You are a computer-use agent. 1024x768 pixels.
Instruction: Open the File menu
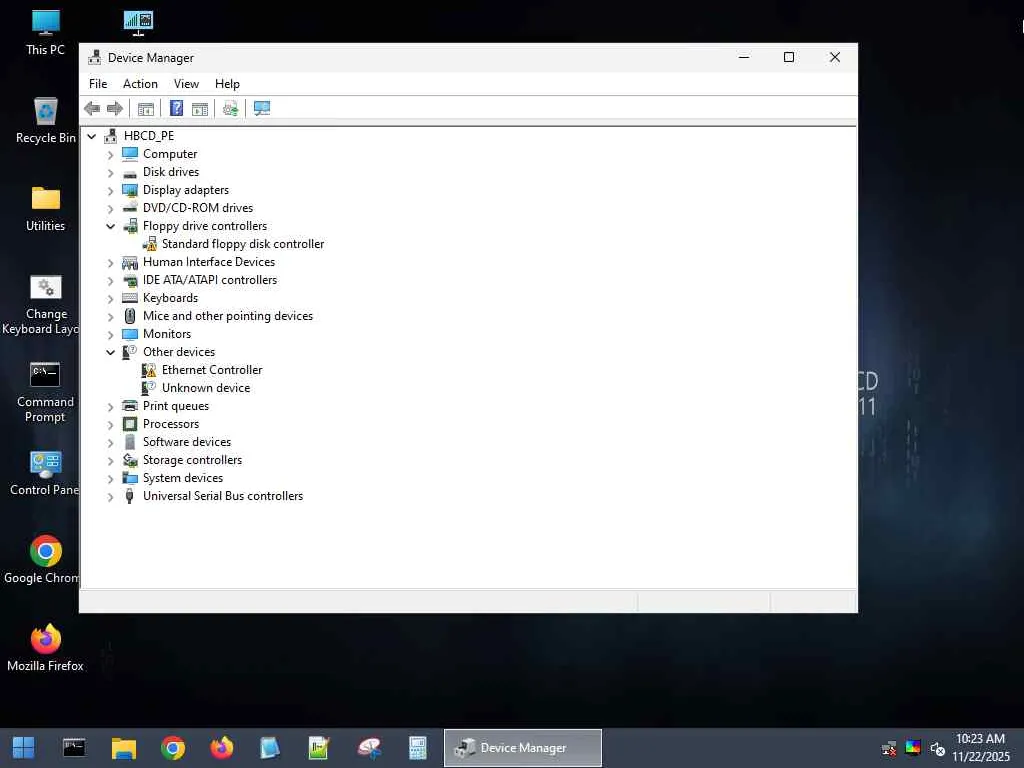98,84
